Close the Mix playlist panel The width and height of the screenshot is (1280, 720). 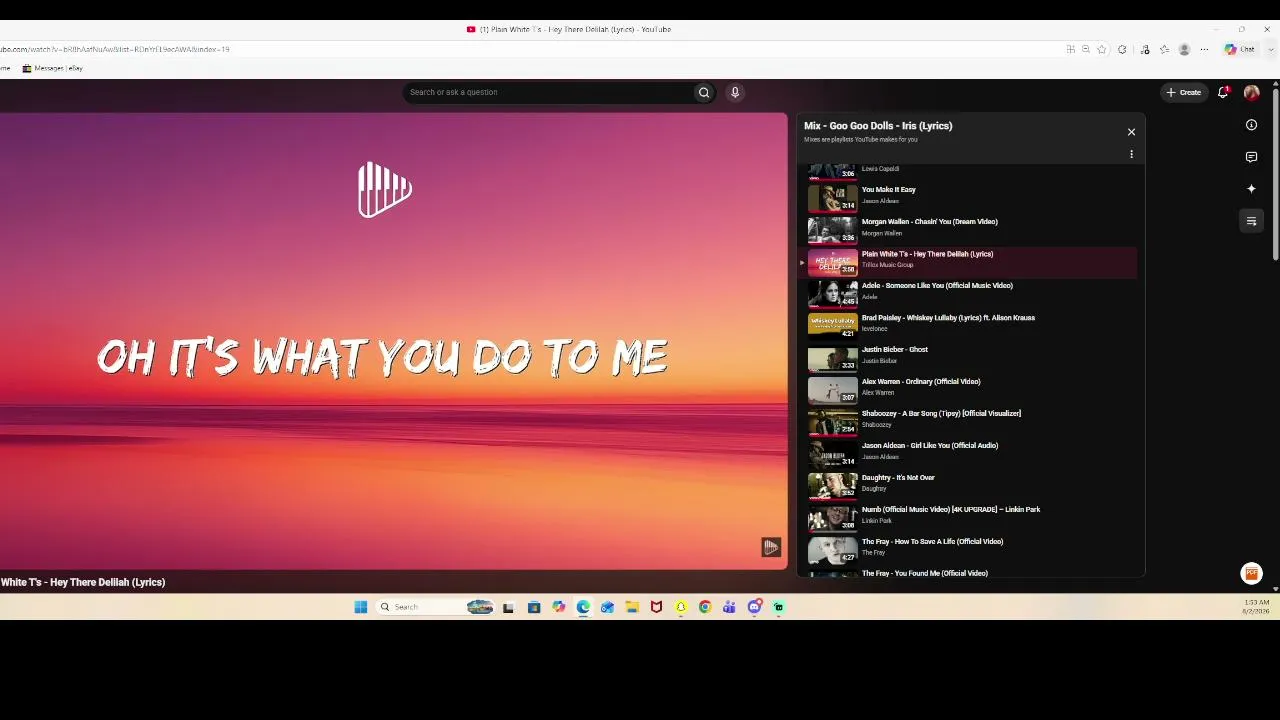pos(1131,132)
